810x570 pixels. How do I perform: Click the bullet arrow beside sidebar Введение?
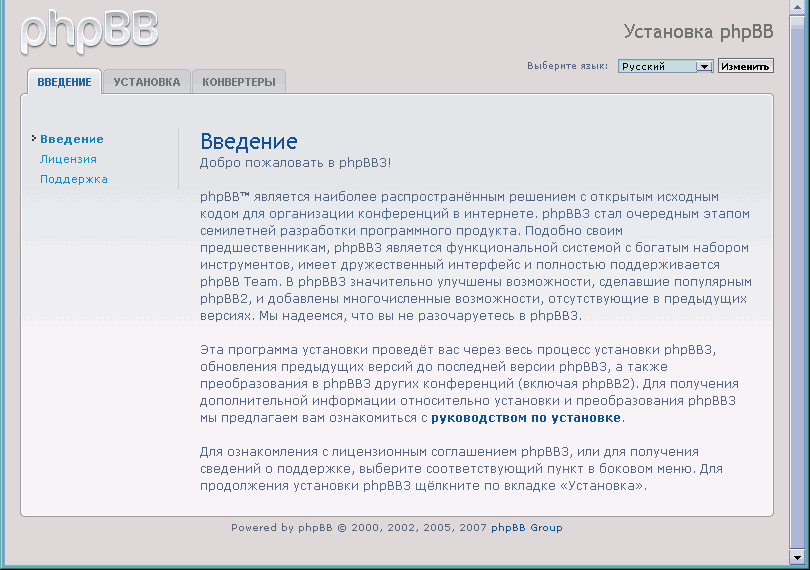pyautogui.click(x=33, y=139)
